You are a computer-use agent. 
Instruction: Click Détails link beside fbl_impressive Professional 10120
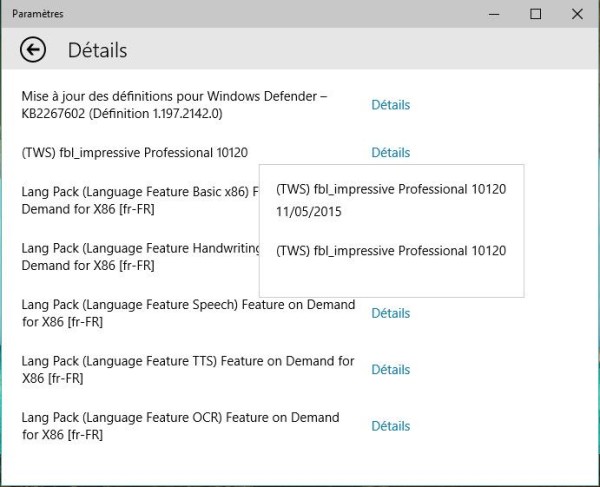pyautogui.click(x=390, y=153)
